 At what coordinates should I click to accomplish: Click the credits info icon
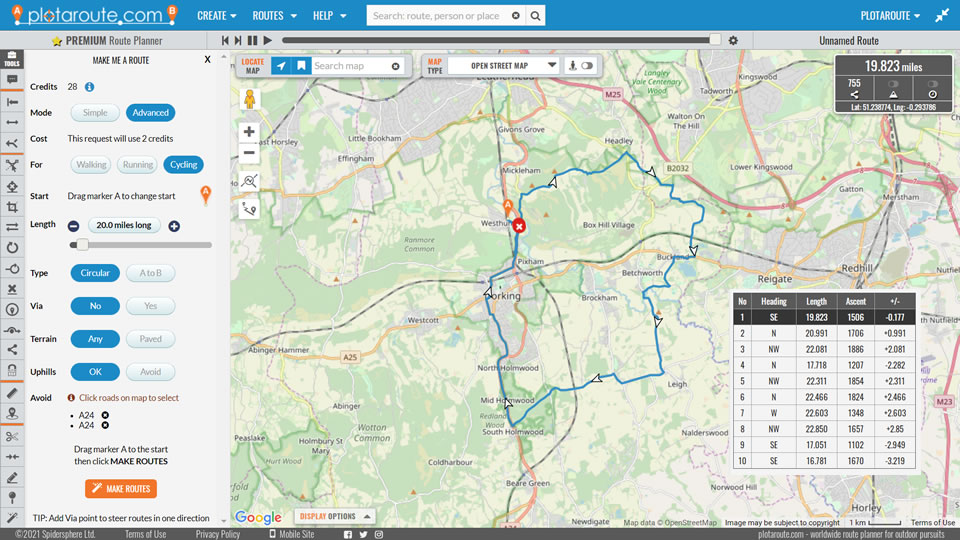click(89, 87)
